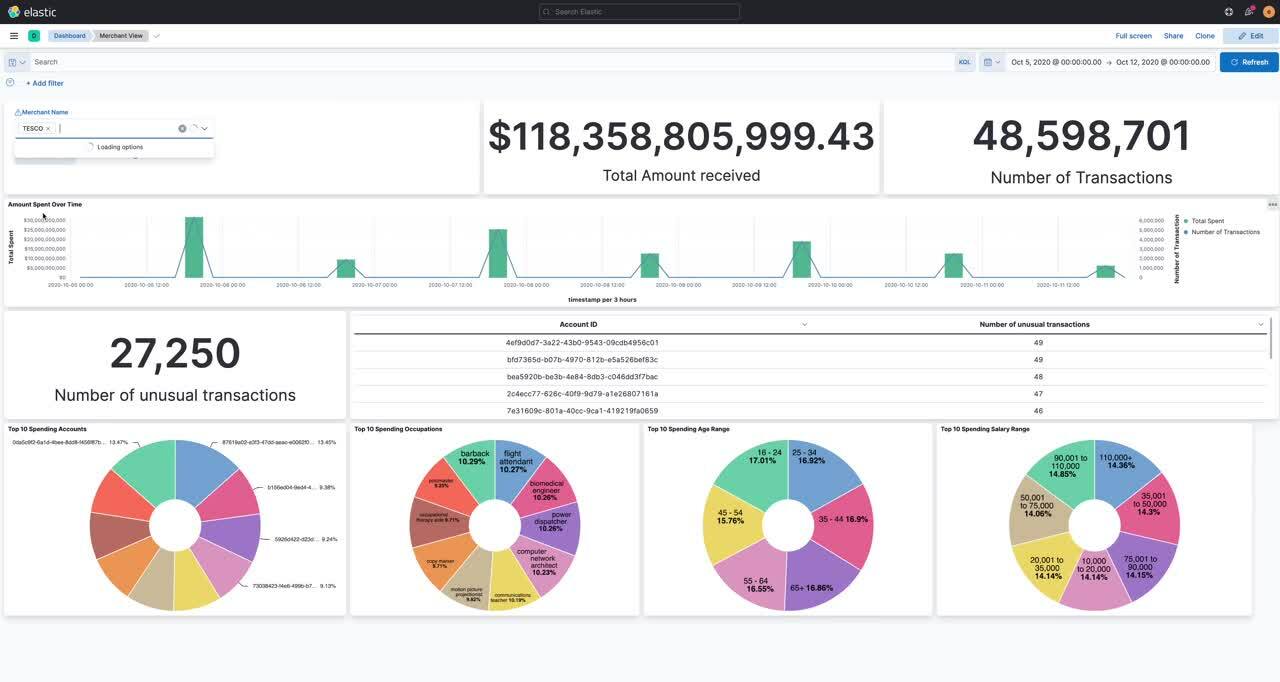This screenshot has height=682, width=1280.
Task: Open the help menu icon
Action: click(1229, 12)
